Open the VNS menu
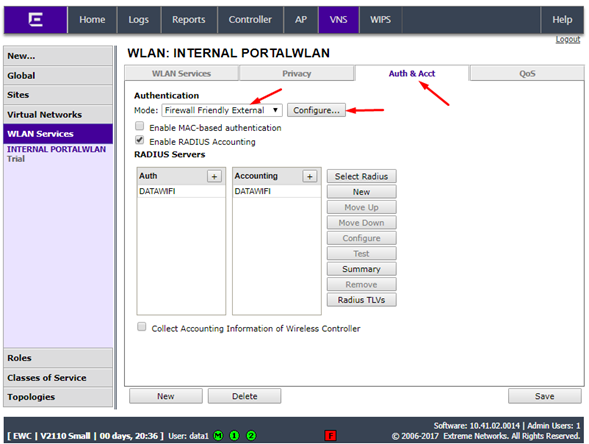The height and width of the screenshot is (444, 589). (x=338, y=20)
